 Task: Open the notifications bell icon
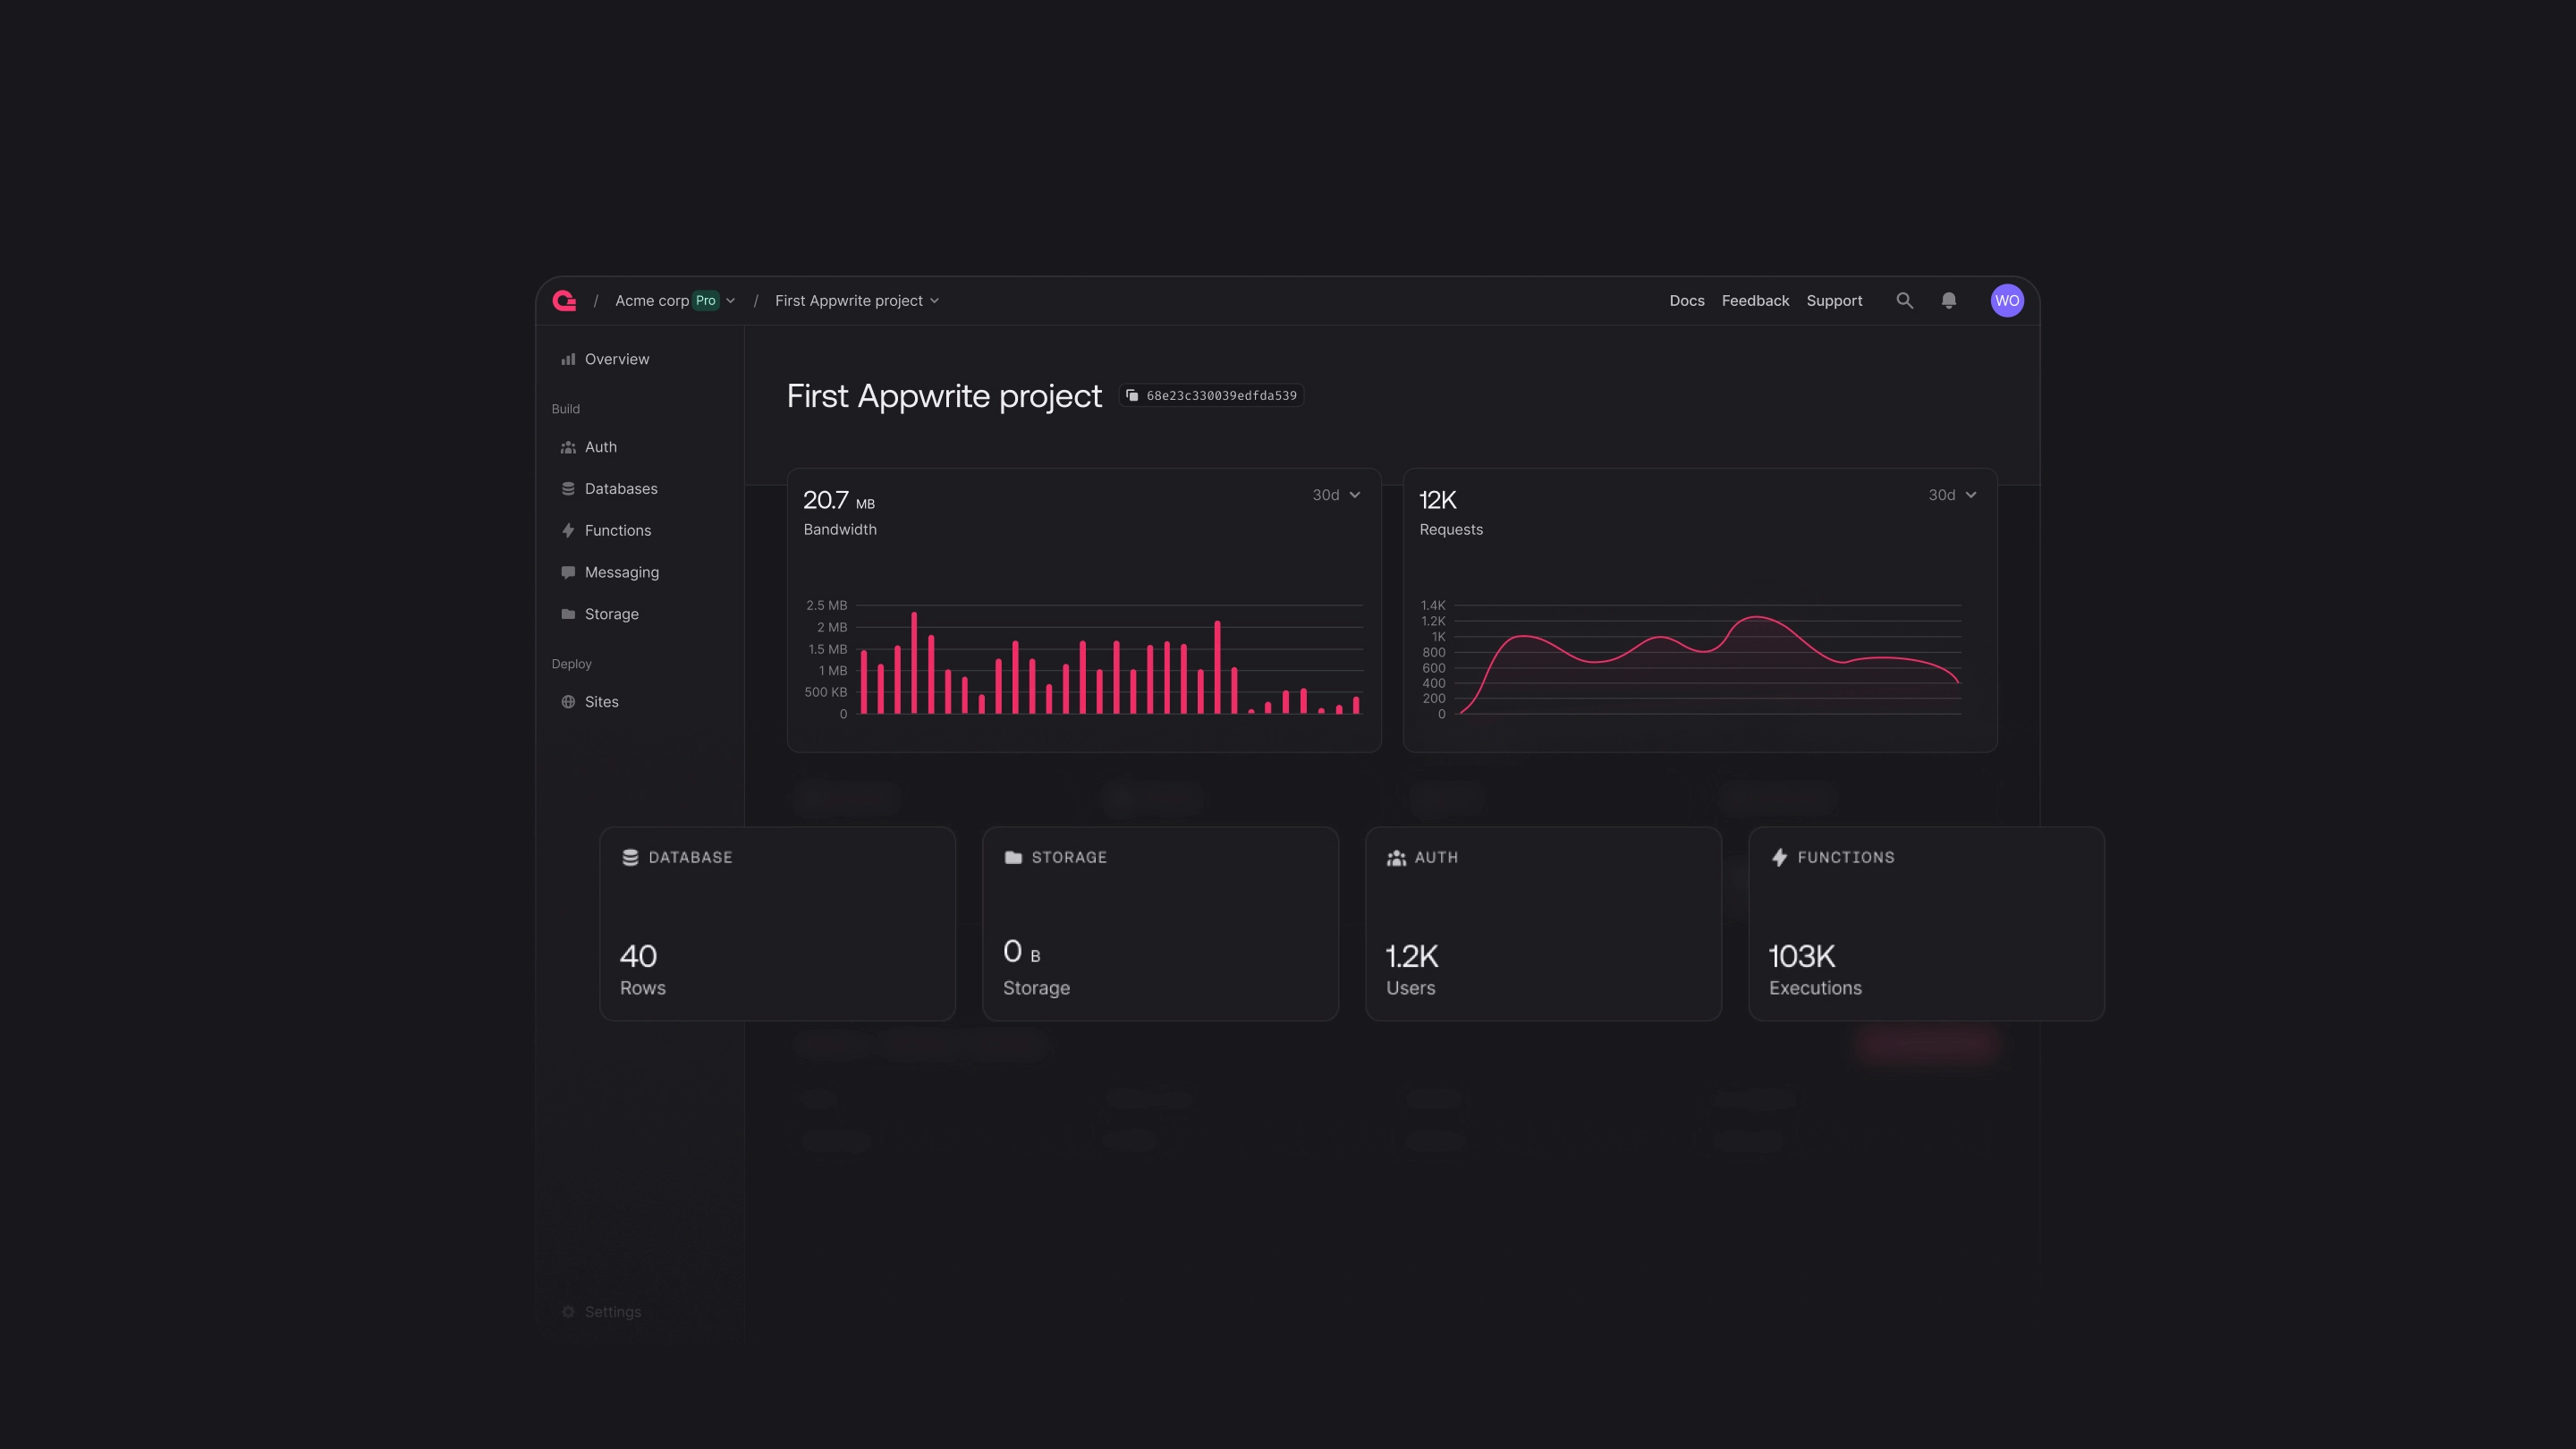(1948, 300)
